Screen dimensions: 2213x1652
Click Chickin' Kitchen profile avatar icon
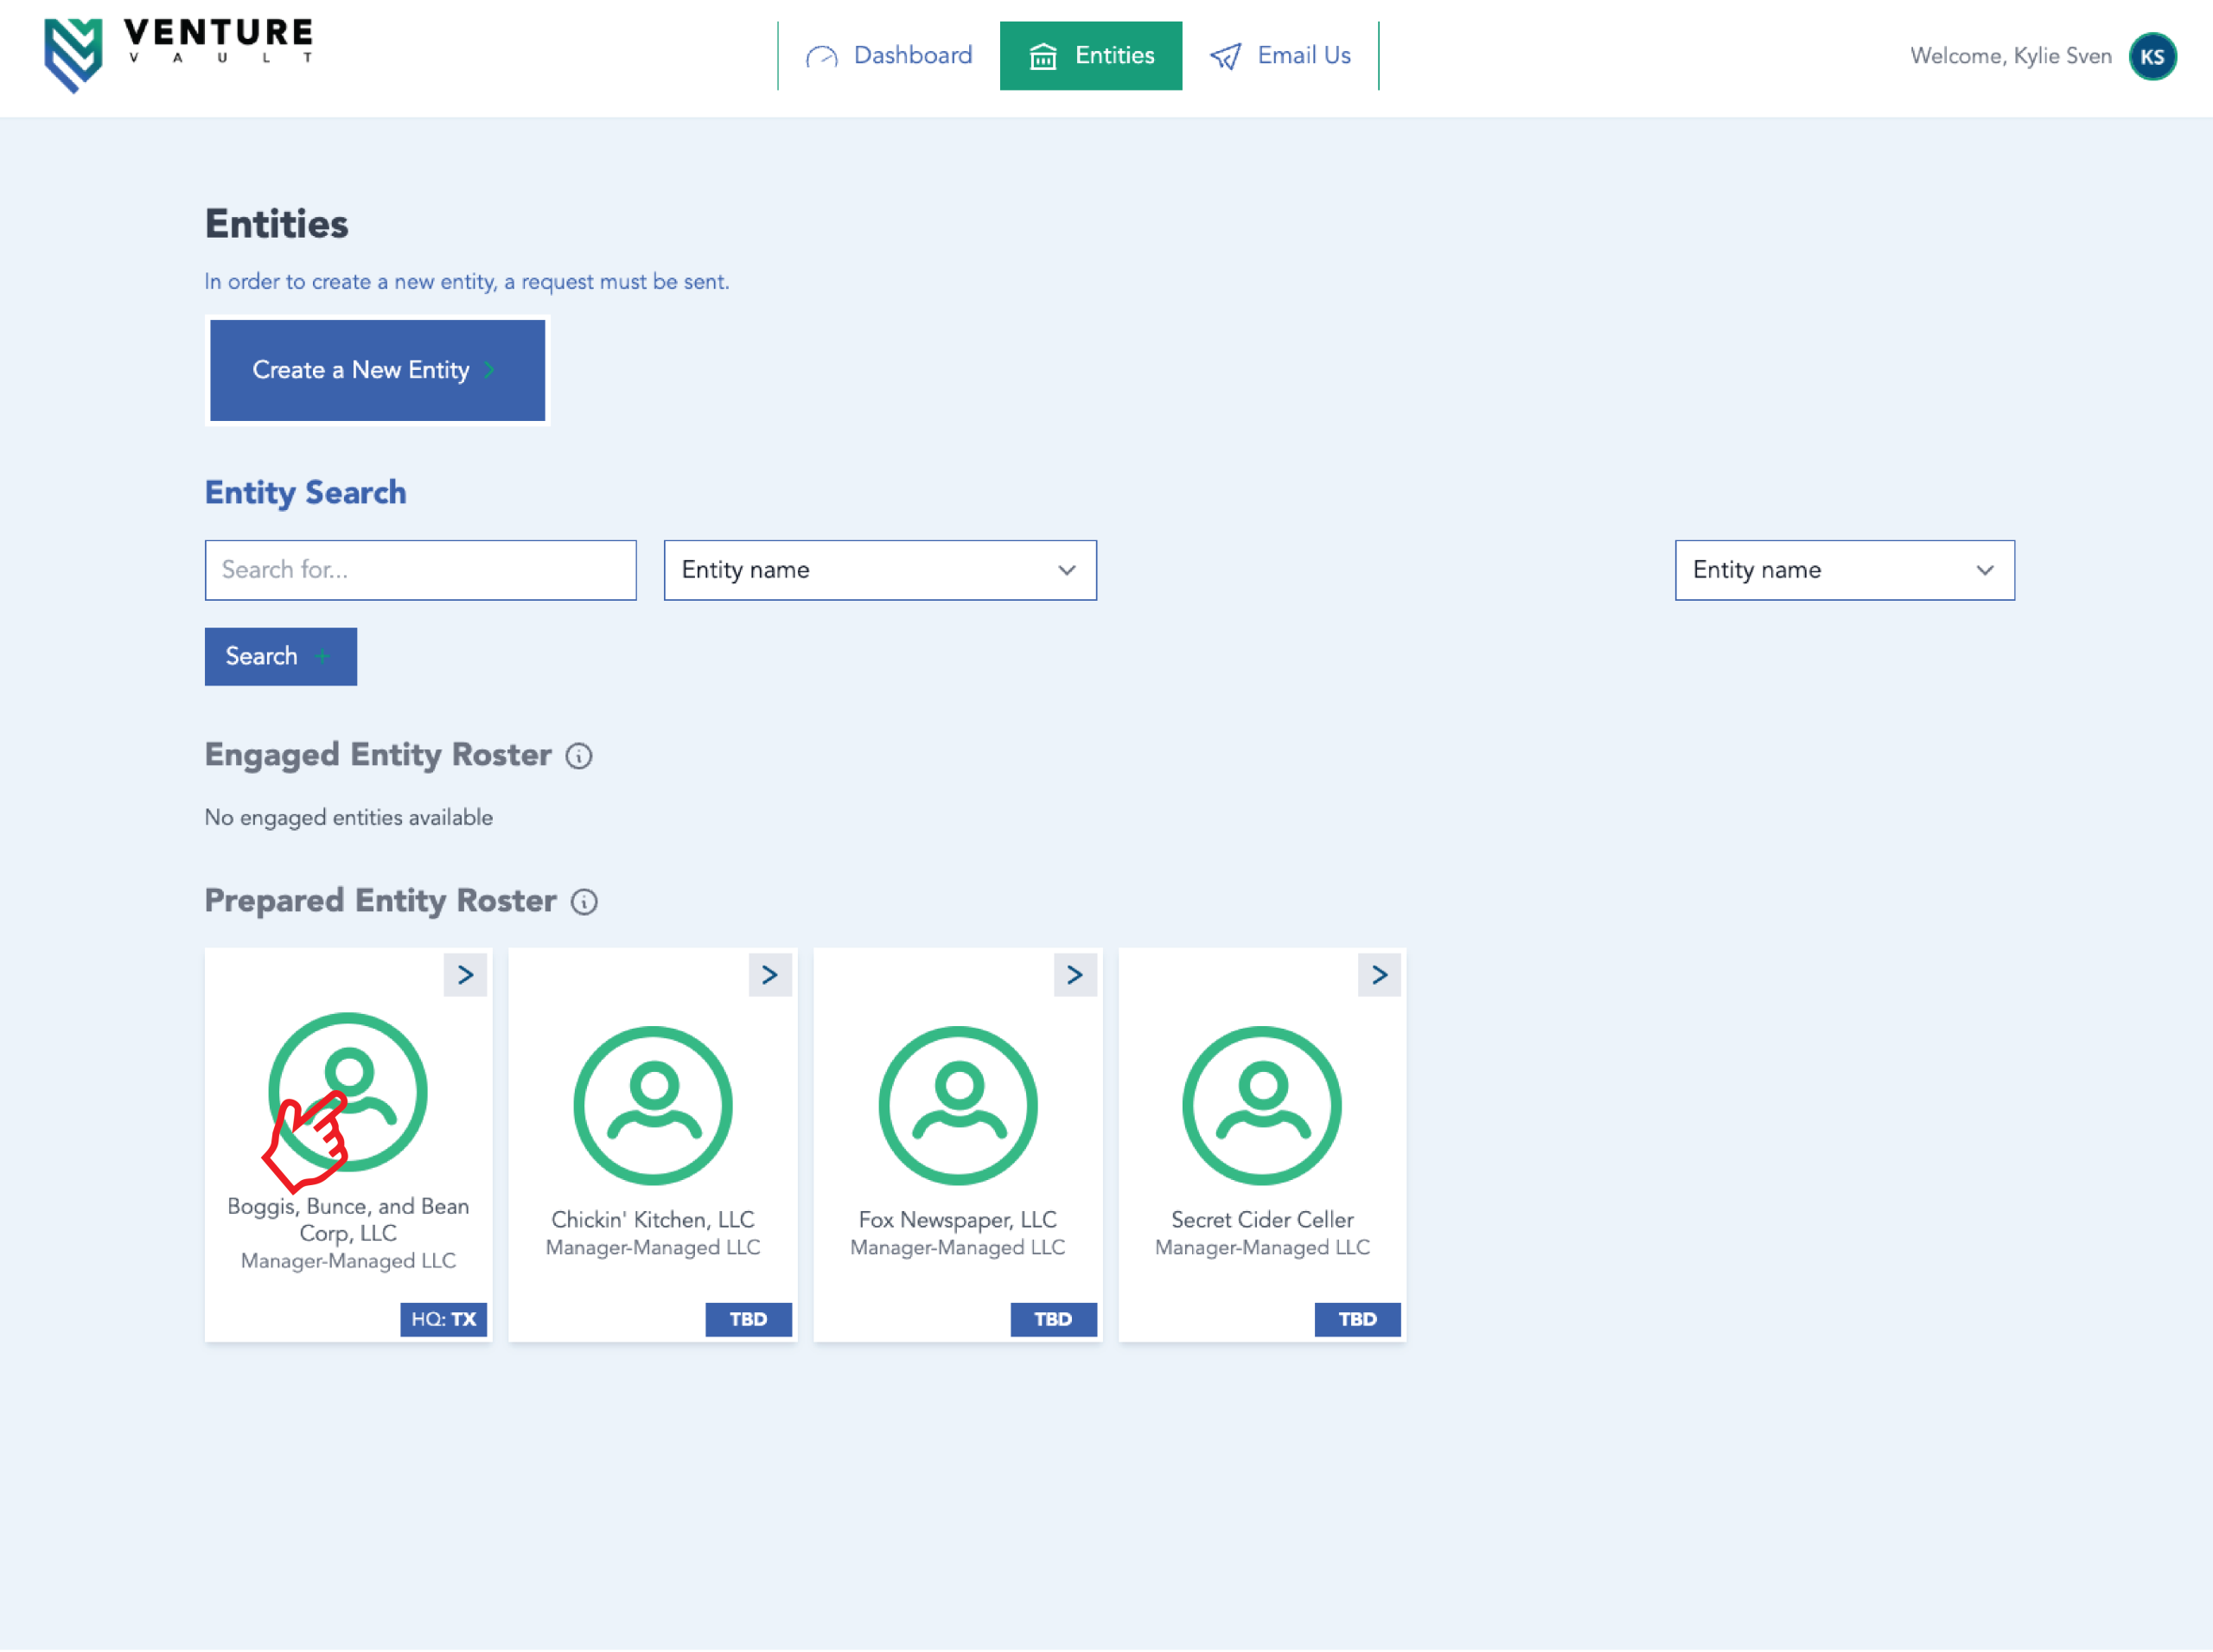click(653, 1105)
